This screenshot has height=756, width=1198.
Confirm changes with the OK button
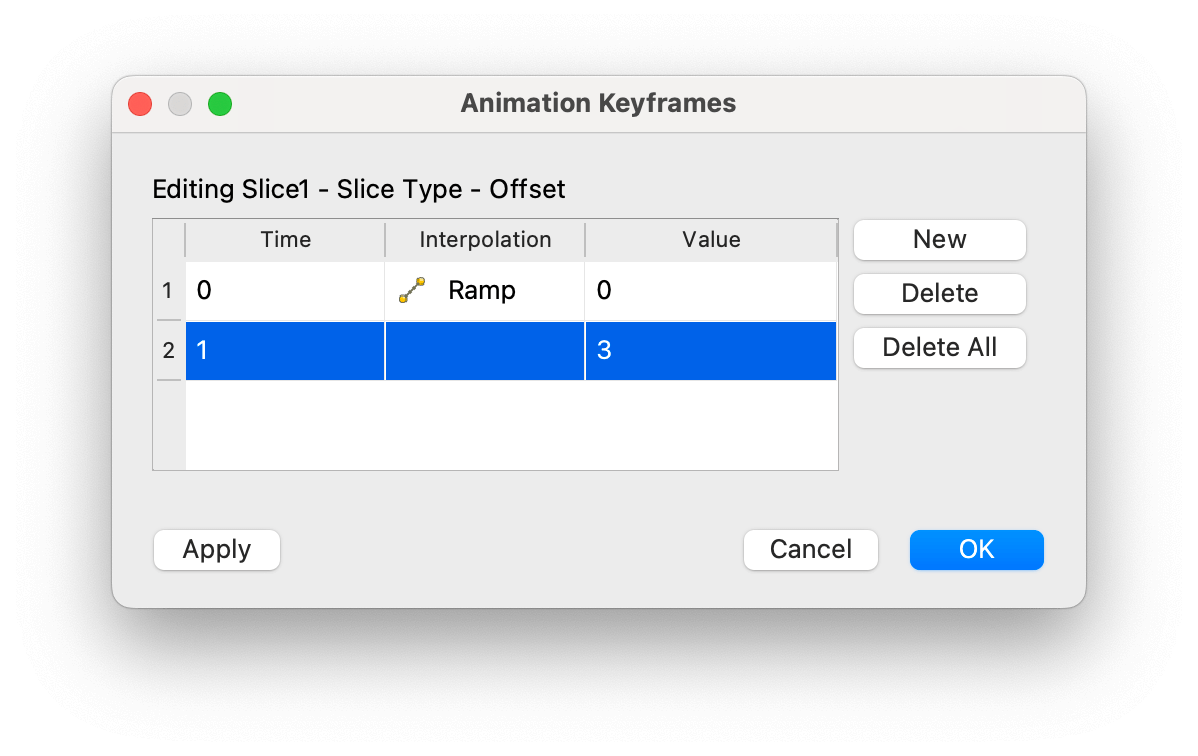tap(976, 549)
